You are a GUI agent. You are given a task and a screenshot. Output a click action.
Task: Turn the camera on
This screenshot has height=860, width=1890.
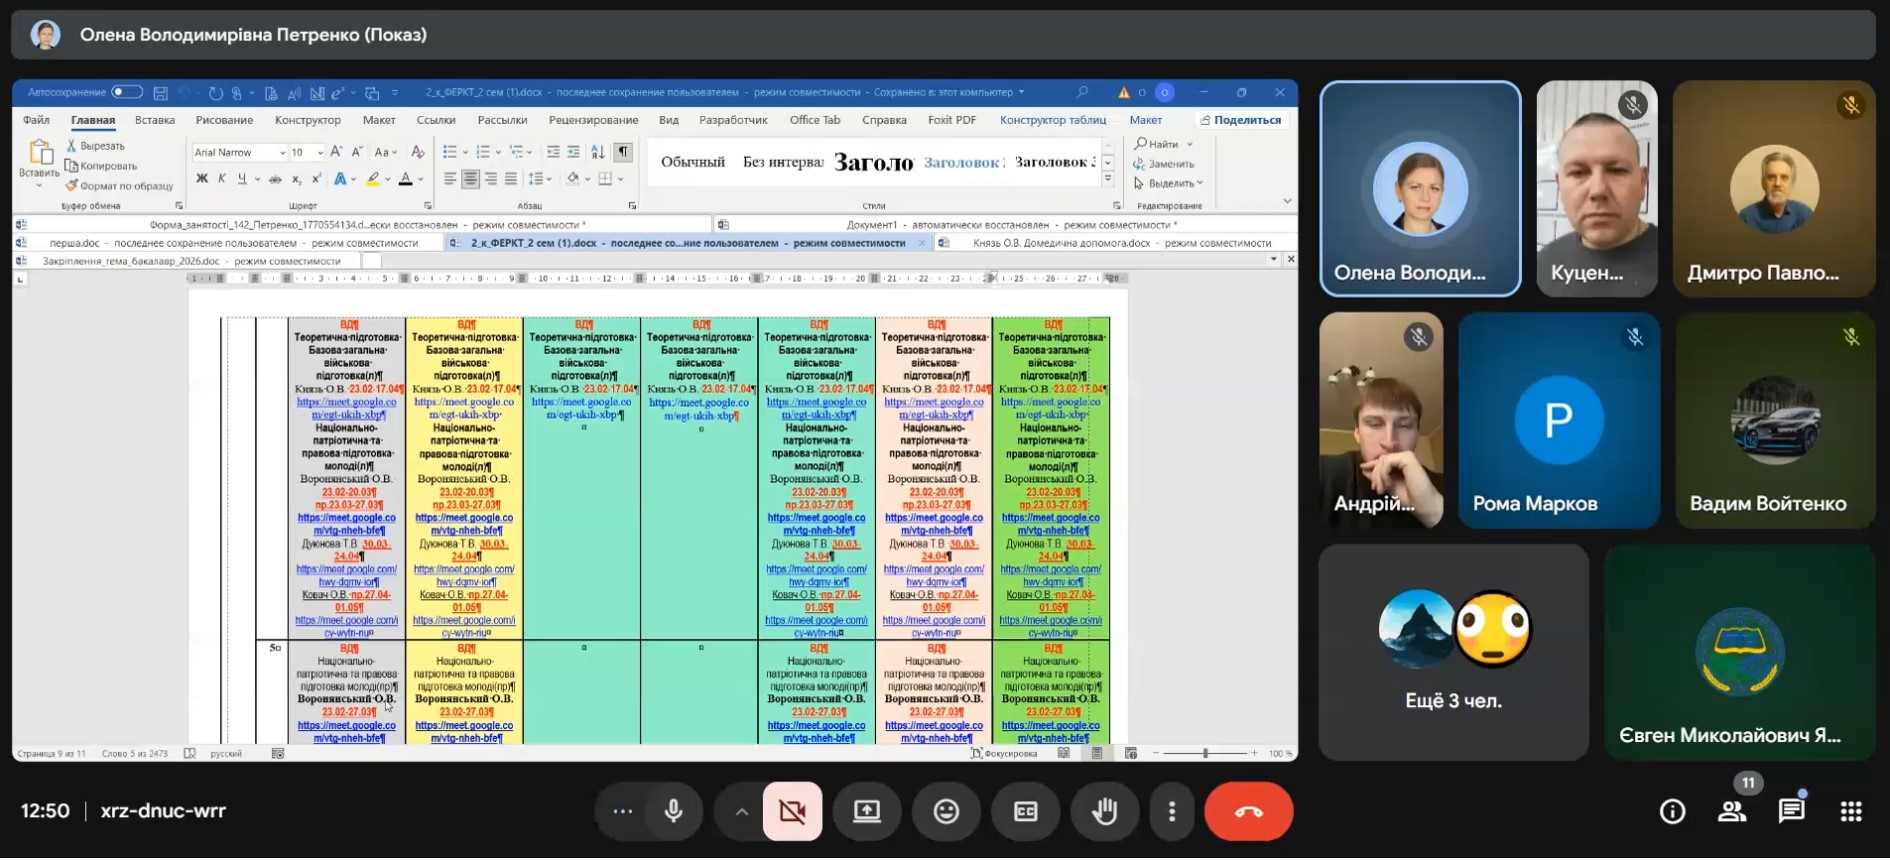pos(792,812)
